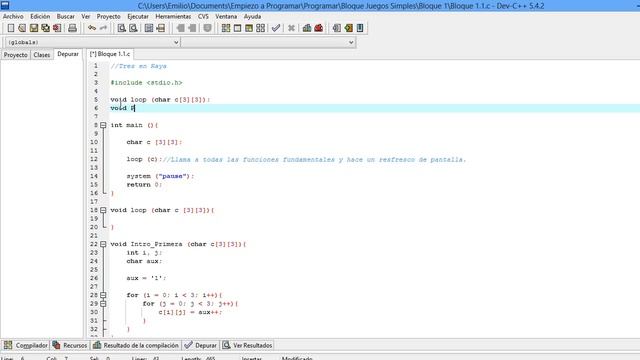The height and width of the screenshot is (360, 640).
Task: Open the Archivo menu
Action: 13,16
